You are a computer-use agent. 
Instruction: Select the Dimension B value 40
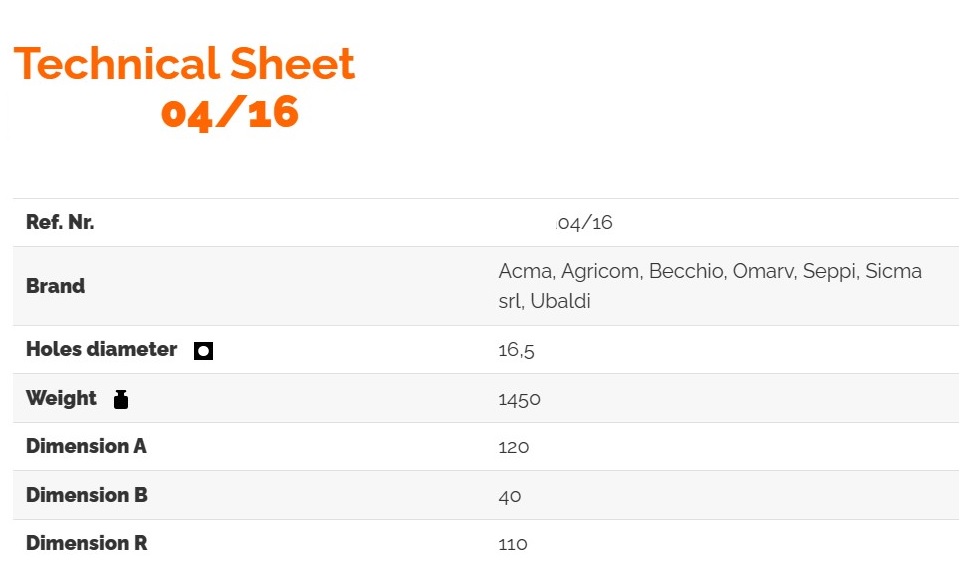click(510, 496)
